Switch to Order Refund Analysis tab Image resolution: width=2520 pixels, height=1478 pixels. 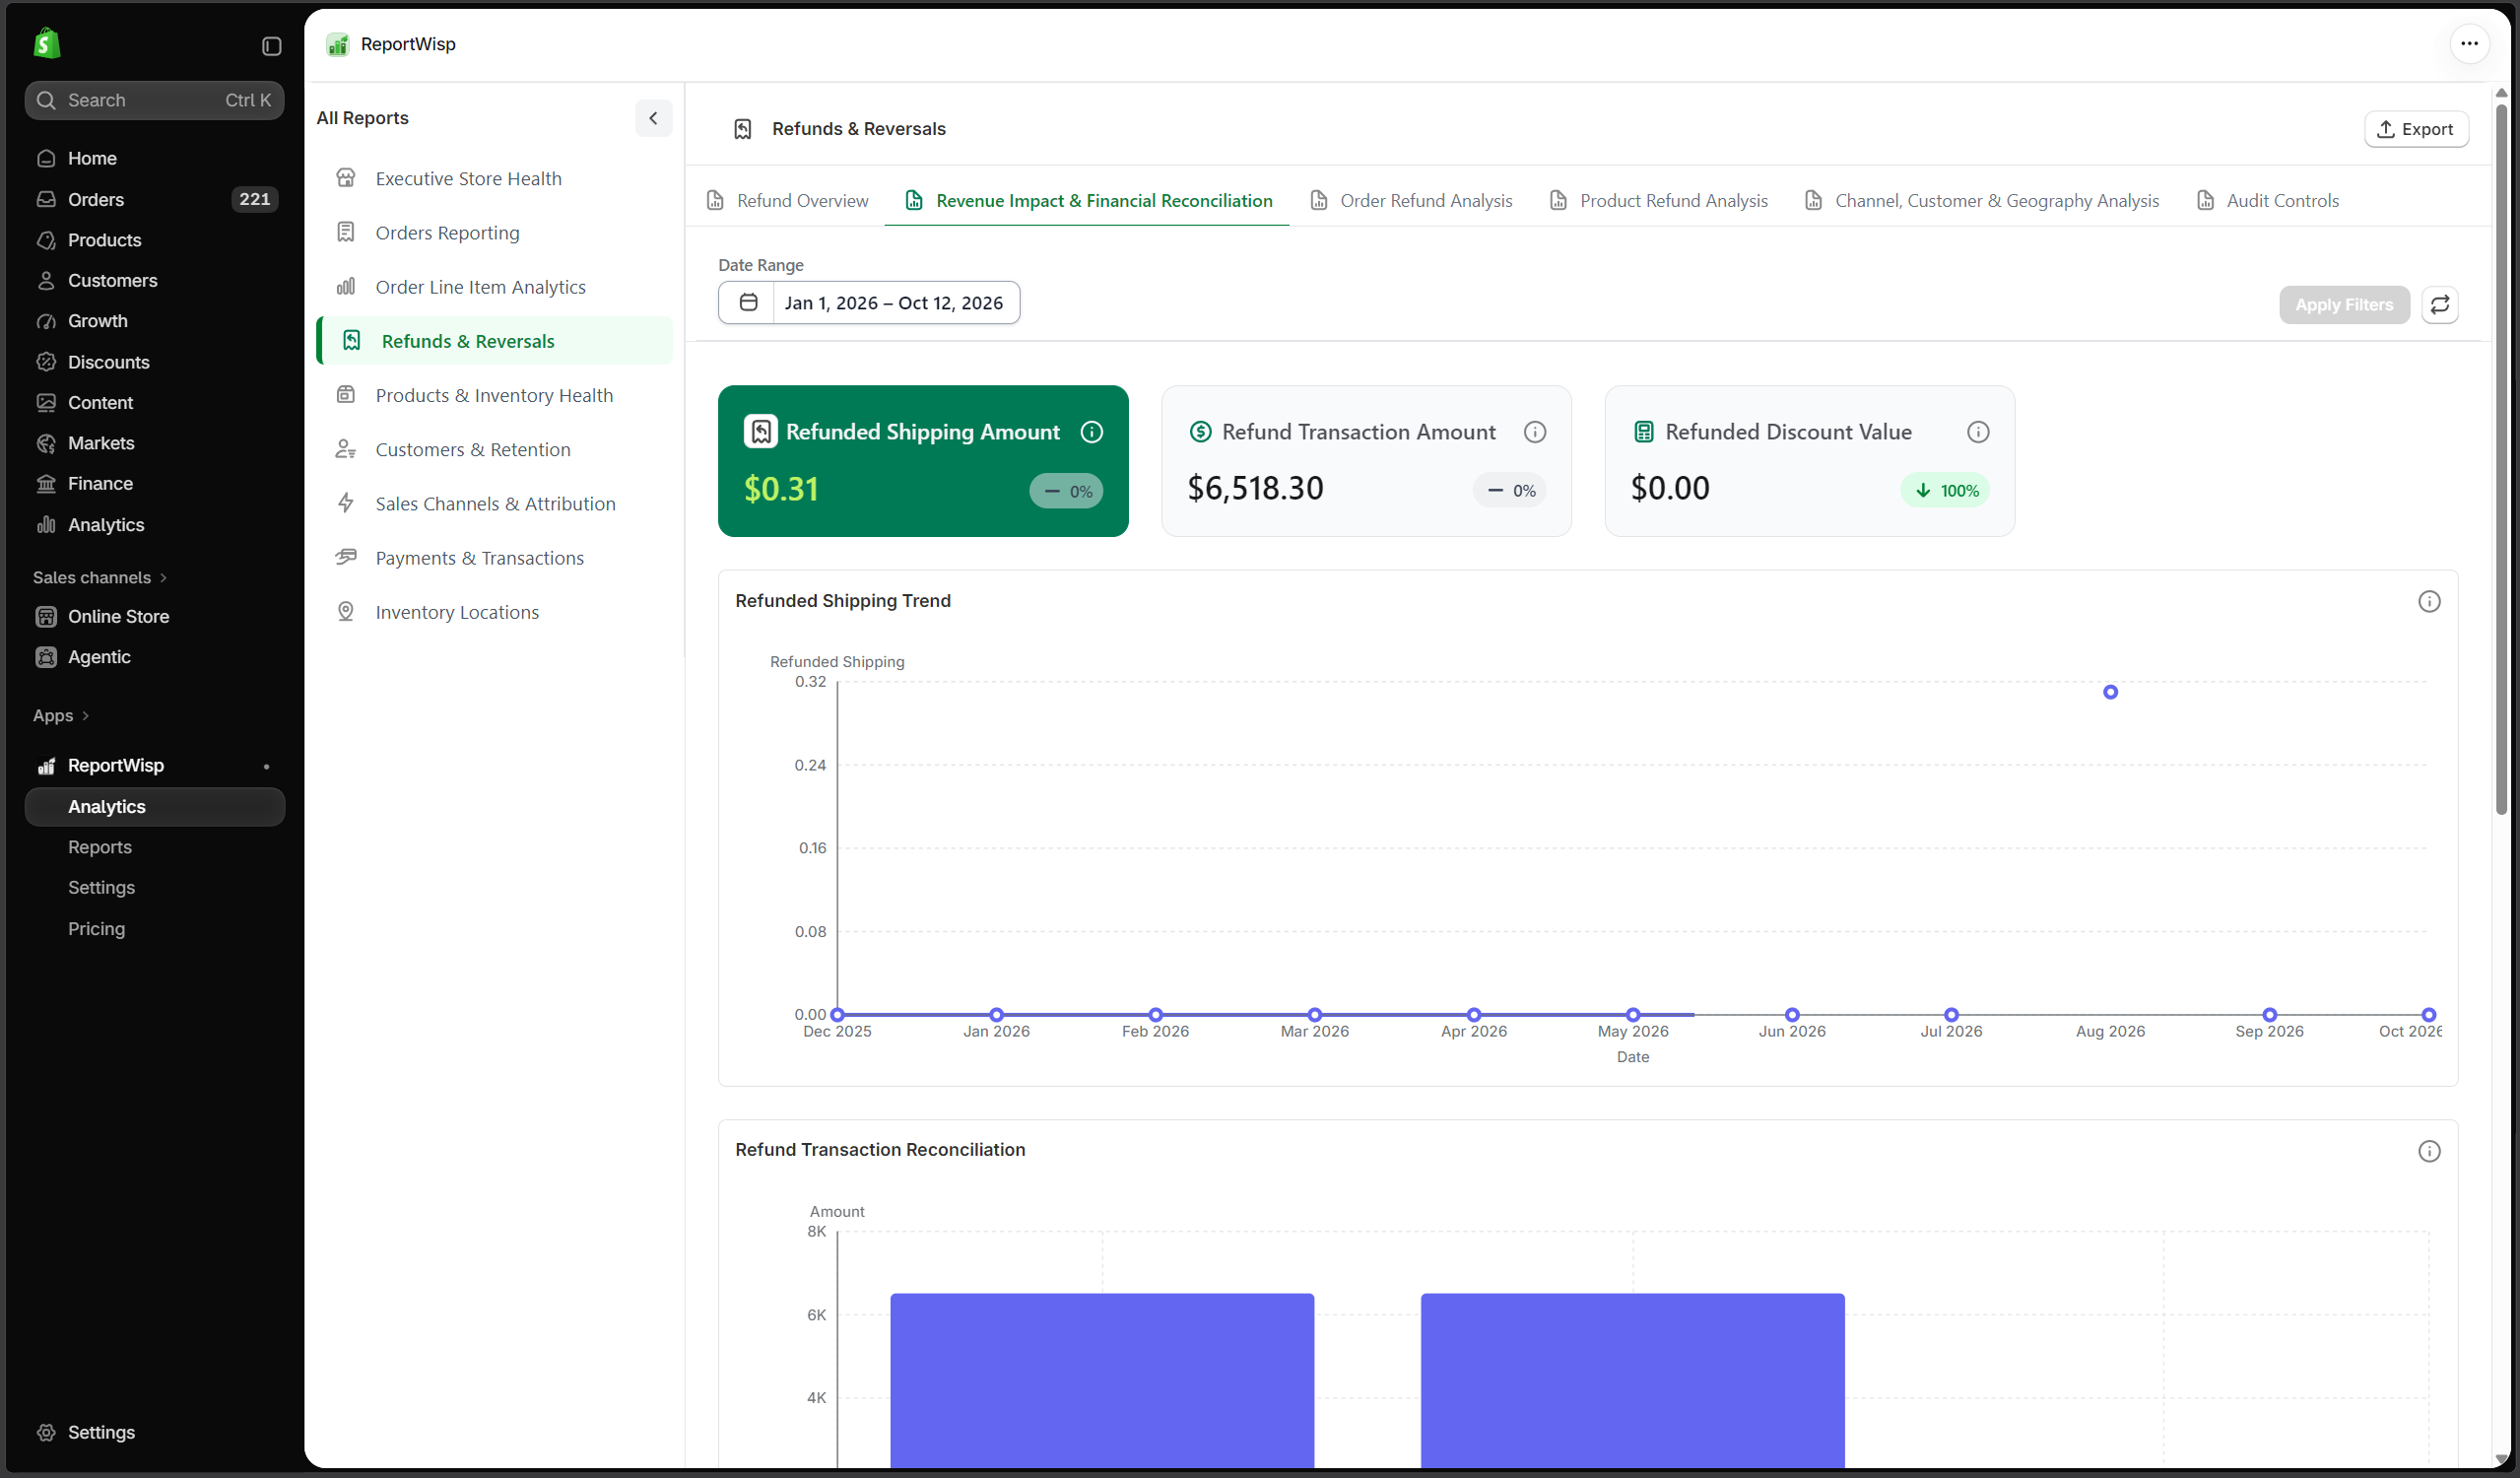(x=1411, y=200)
